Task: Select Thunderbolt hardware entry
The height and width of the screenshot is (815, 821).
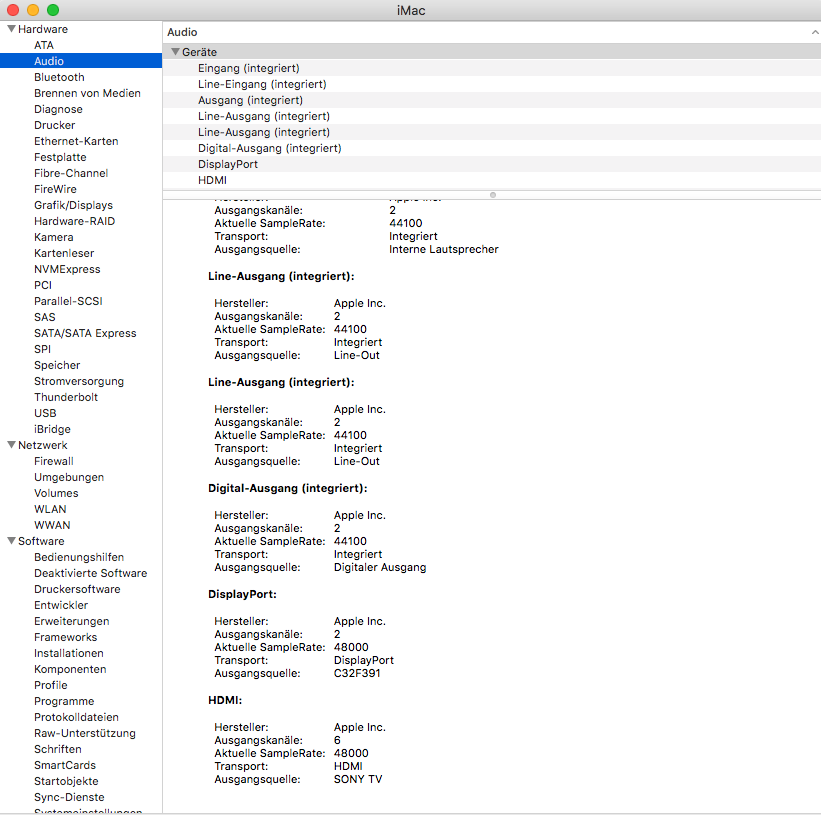Action: pos(65,397)
